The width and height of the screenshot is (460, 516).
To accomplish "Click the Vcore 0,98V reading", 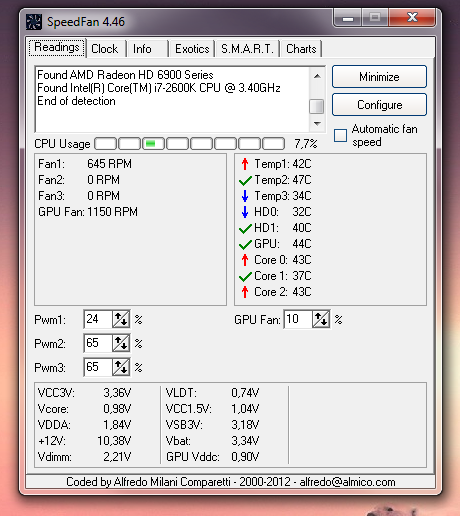I will pyautogui.click(x=84, y=409).
